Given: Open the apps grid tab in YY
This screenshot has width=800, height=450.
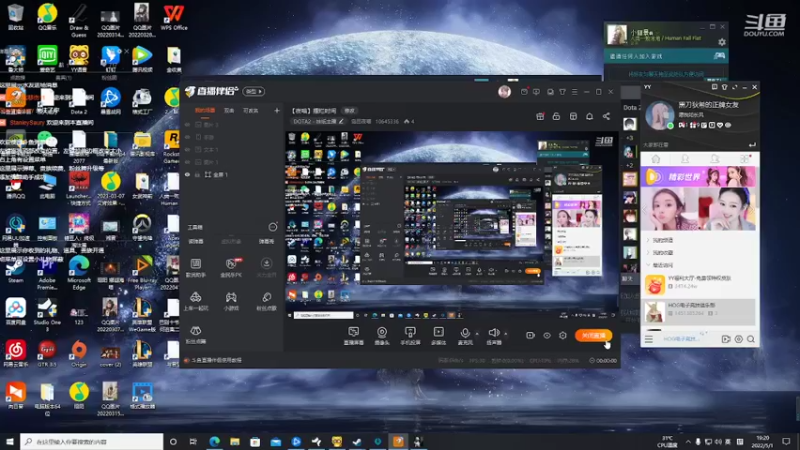Looking at the screenshot, I should click(744, 159).
